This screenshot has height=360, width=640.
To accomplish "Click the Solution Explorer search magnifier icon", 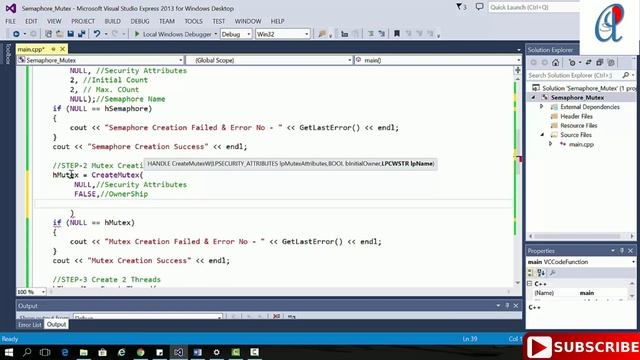I will [x=625, y=75].
